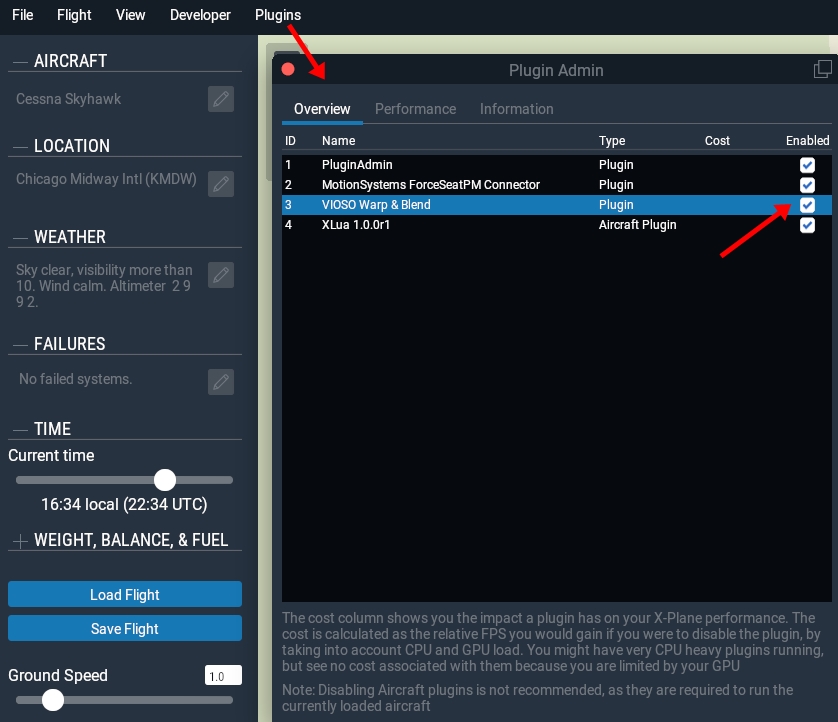The width and height of the screenshot is (838, 722).
Task: Select the PluginAdmin row
Action: coord(556,165)
